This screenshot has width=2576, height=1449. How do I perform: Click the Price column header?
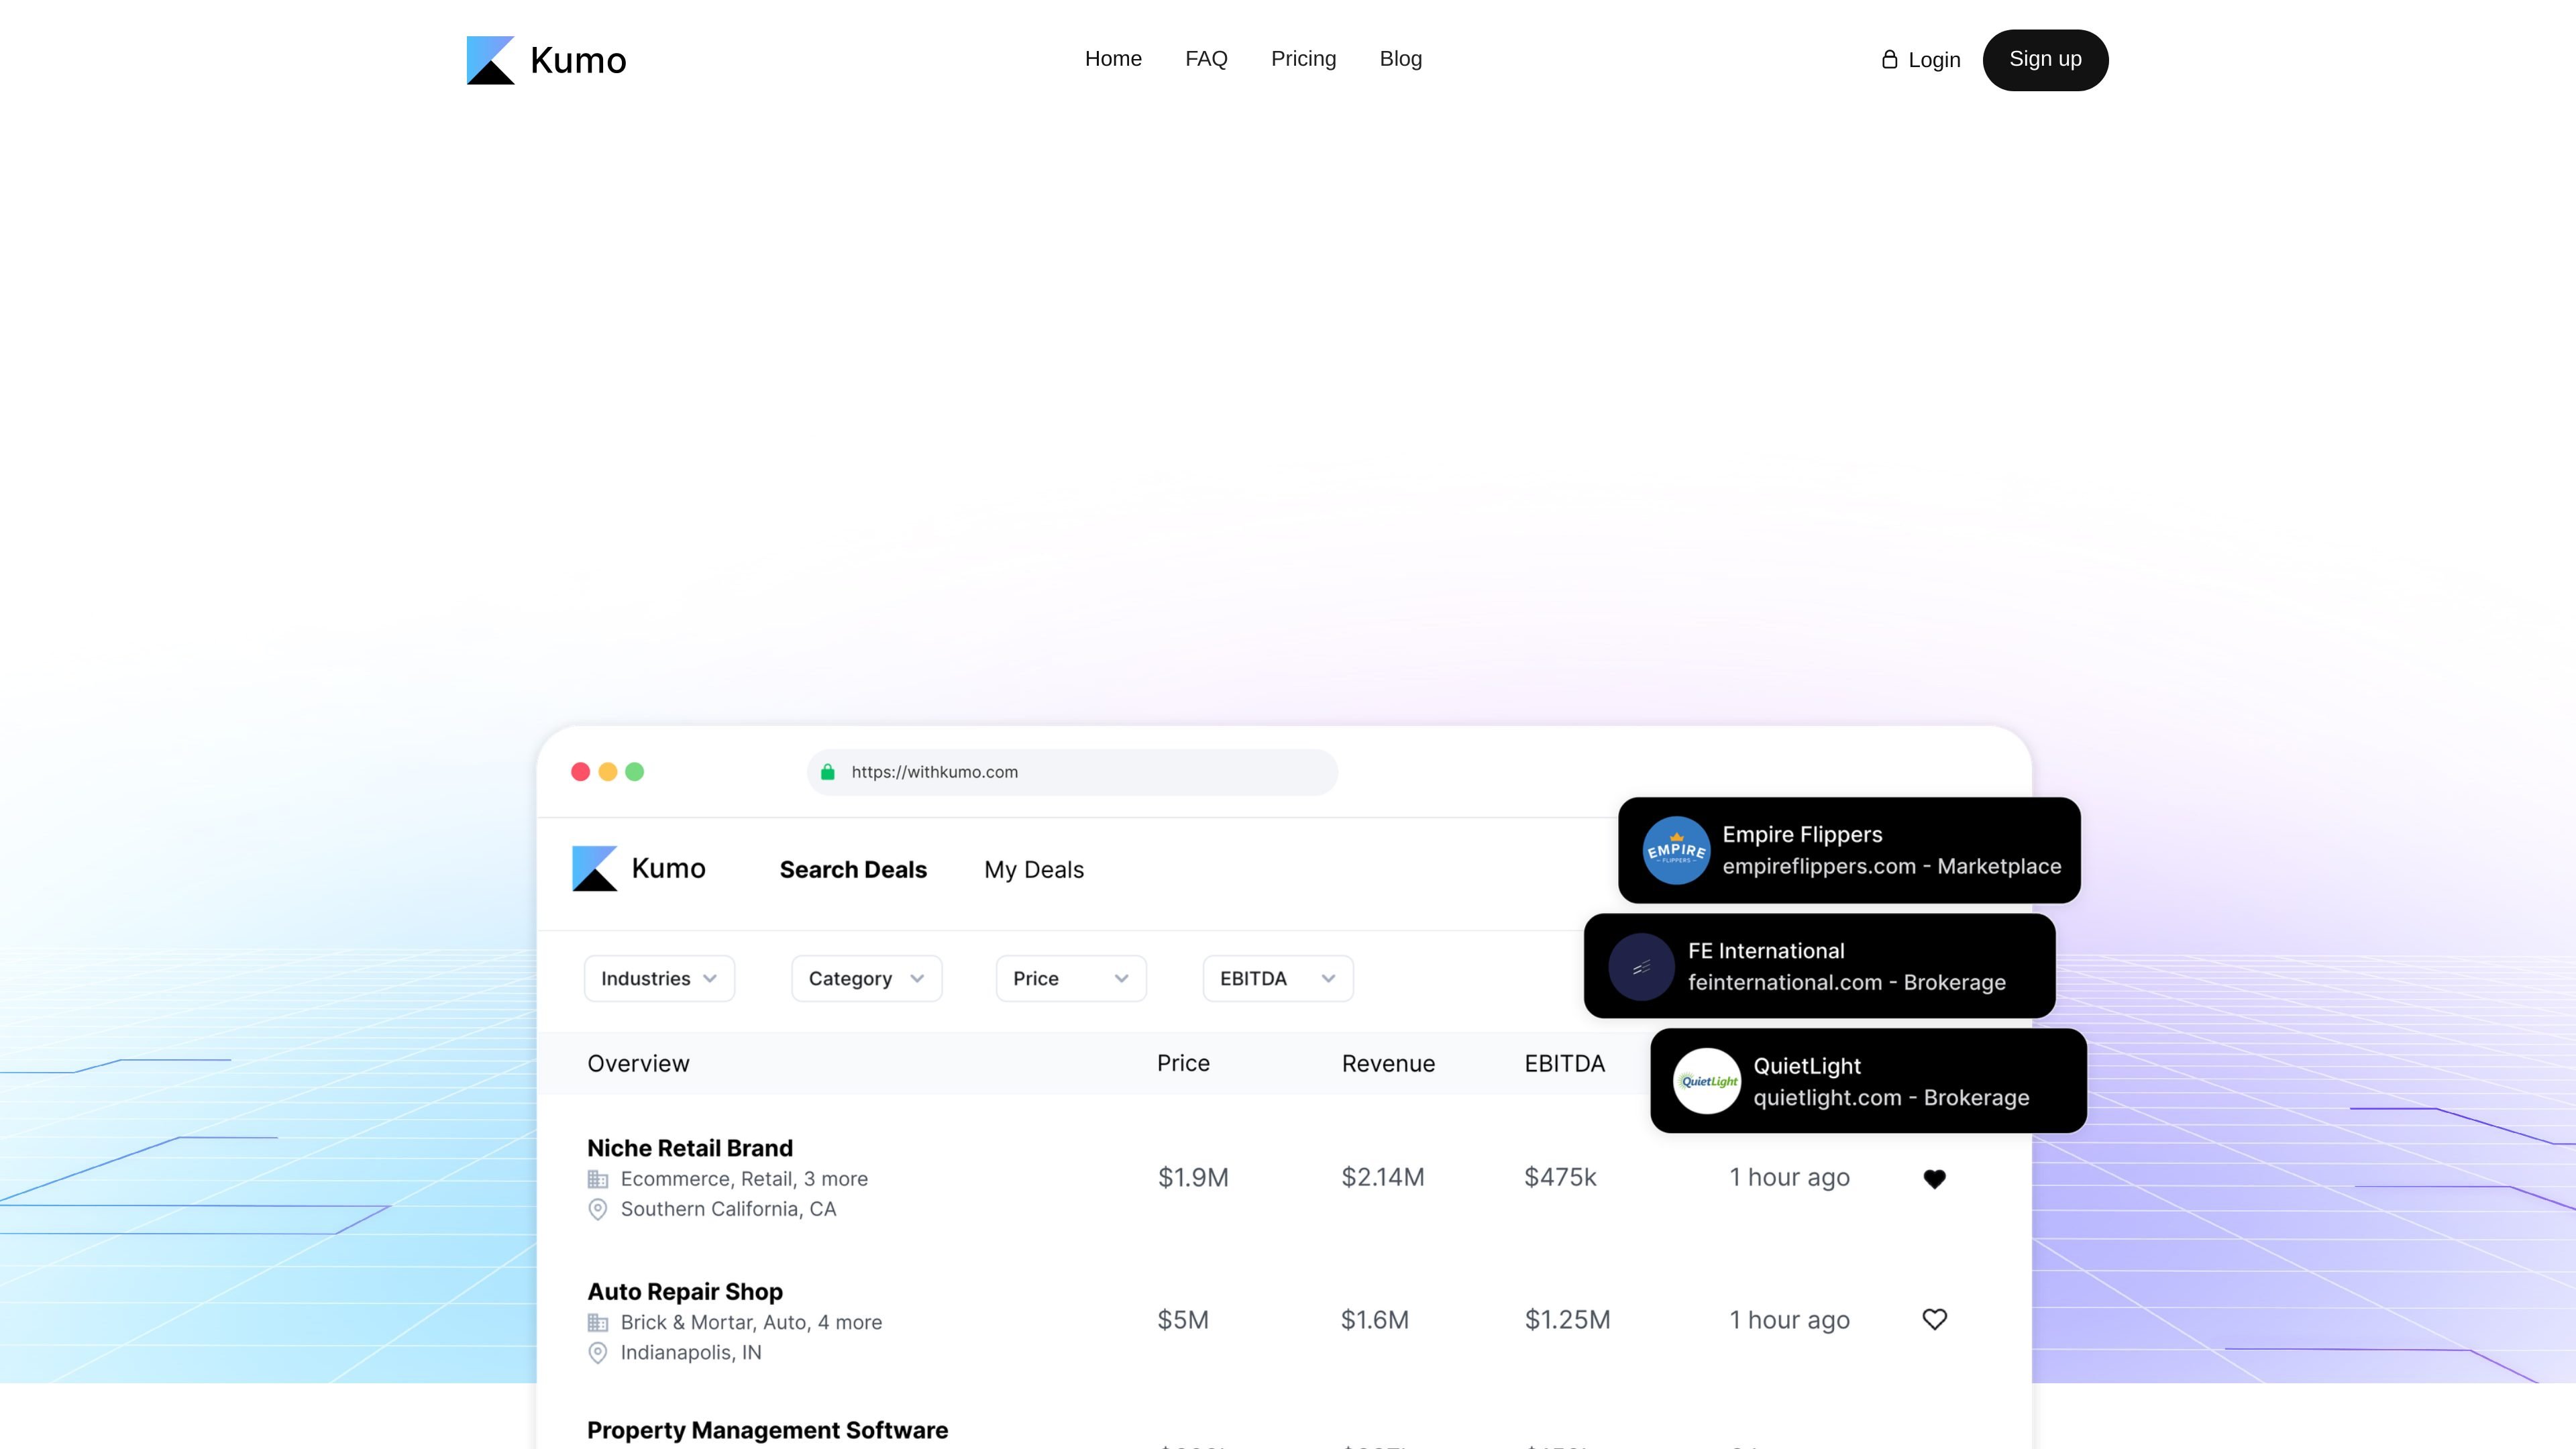pos(1183,1064)
